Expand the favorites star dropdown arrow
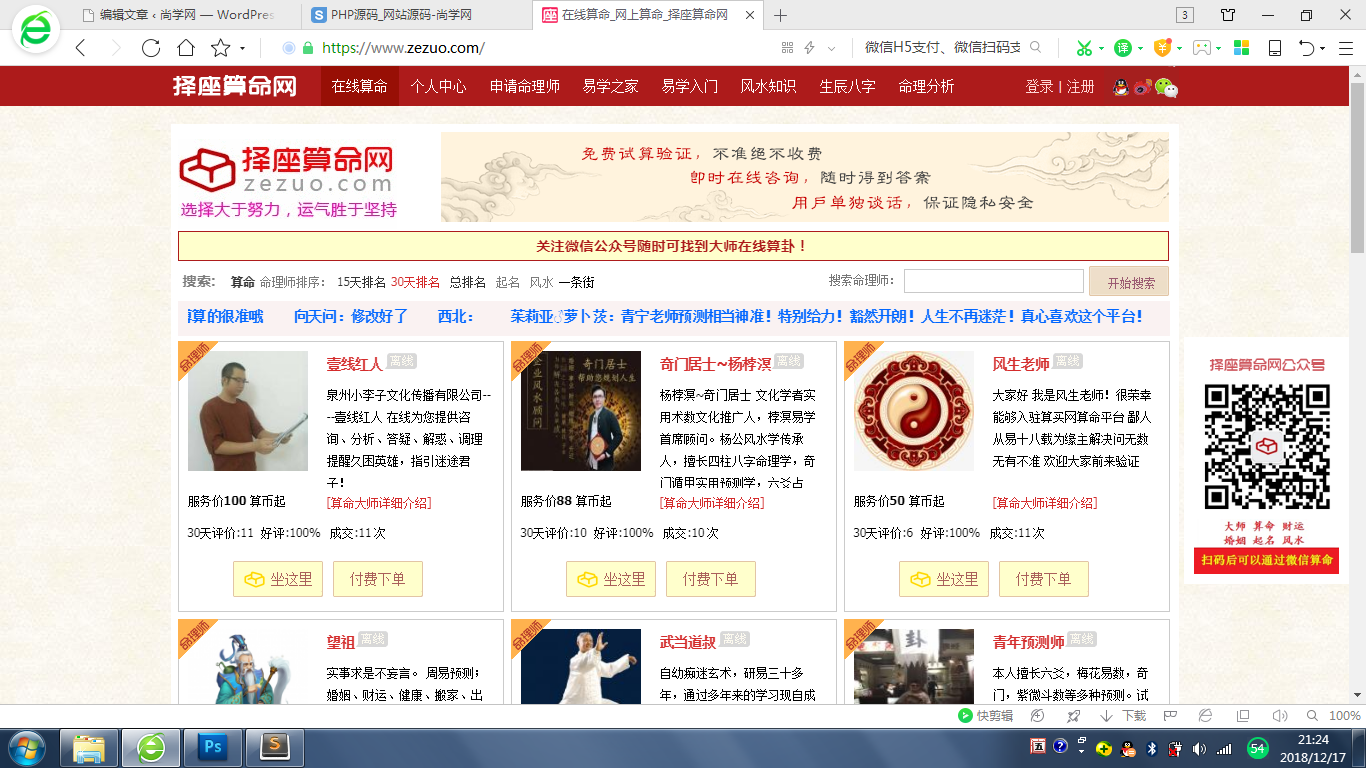This screenshot has width=1366, height=768. pos(243,48)
